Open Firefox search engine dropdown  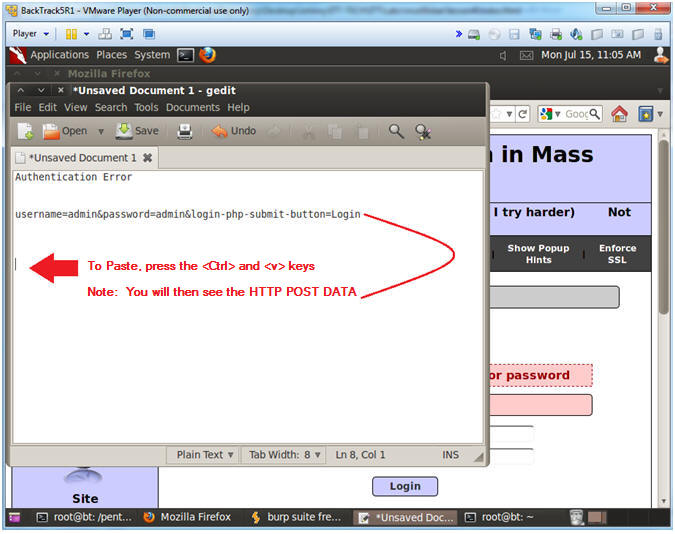(x=551, y=114)
